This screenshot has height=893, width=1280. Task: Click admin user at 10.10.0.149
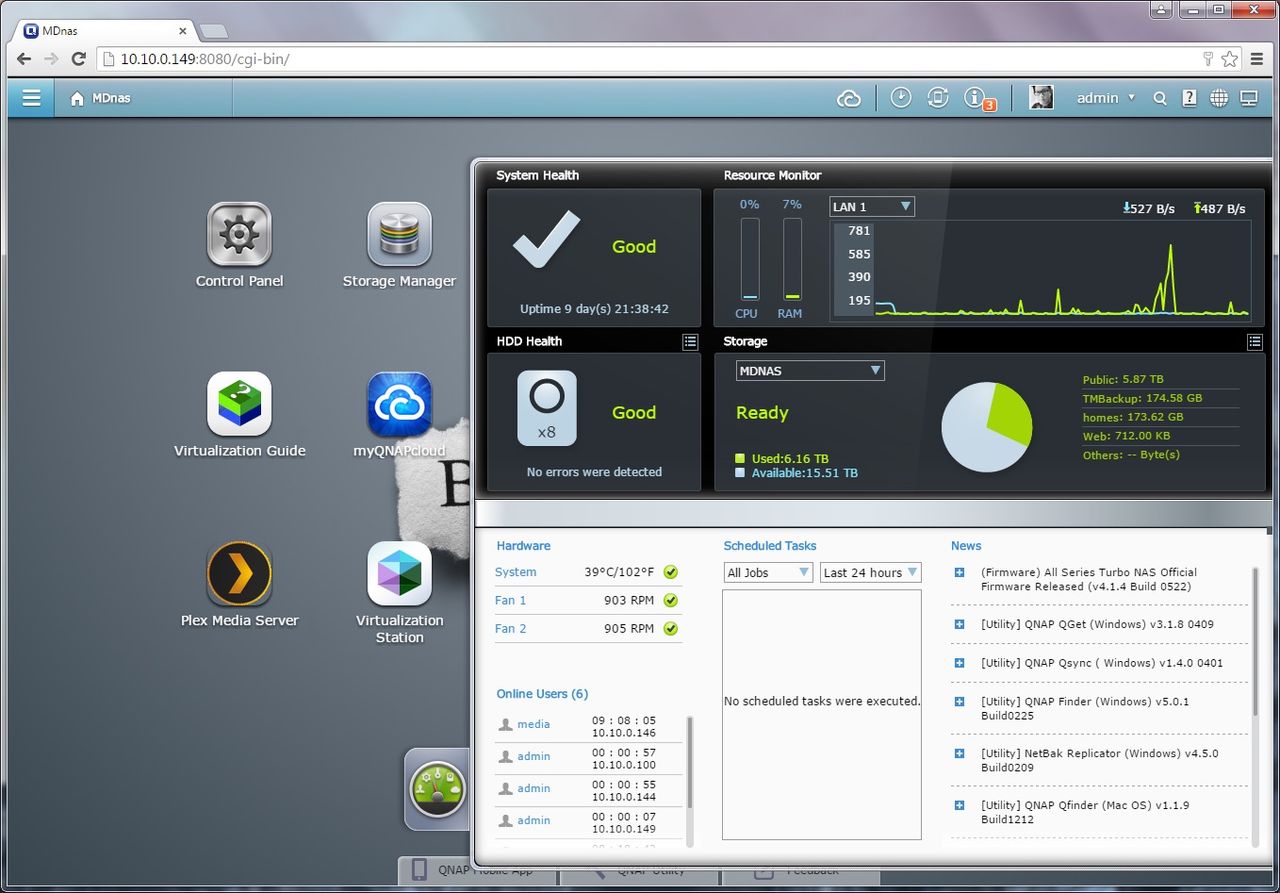(x=533, y=820)
